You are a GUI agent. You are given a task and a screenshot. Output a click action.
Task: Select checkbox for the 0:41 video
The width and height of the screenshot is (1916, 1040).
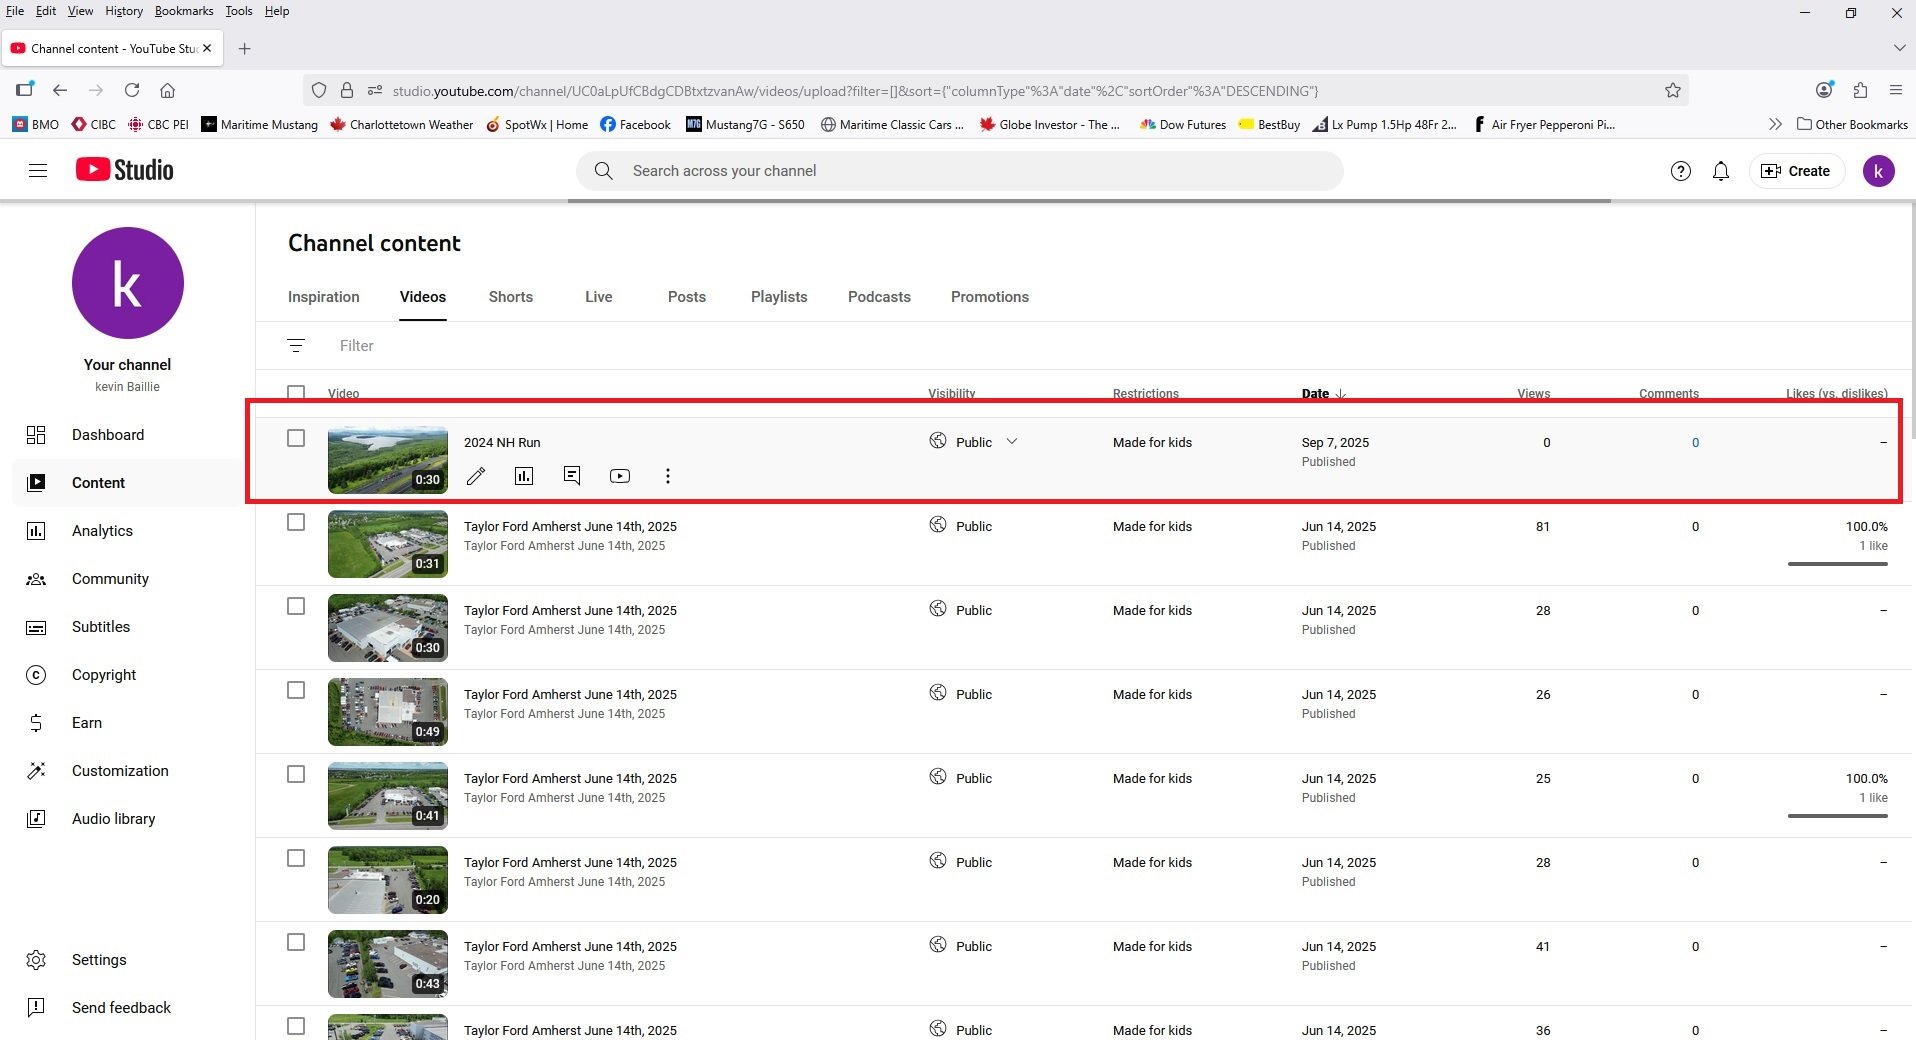point(296,774)
